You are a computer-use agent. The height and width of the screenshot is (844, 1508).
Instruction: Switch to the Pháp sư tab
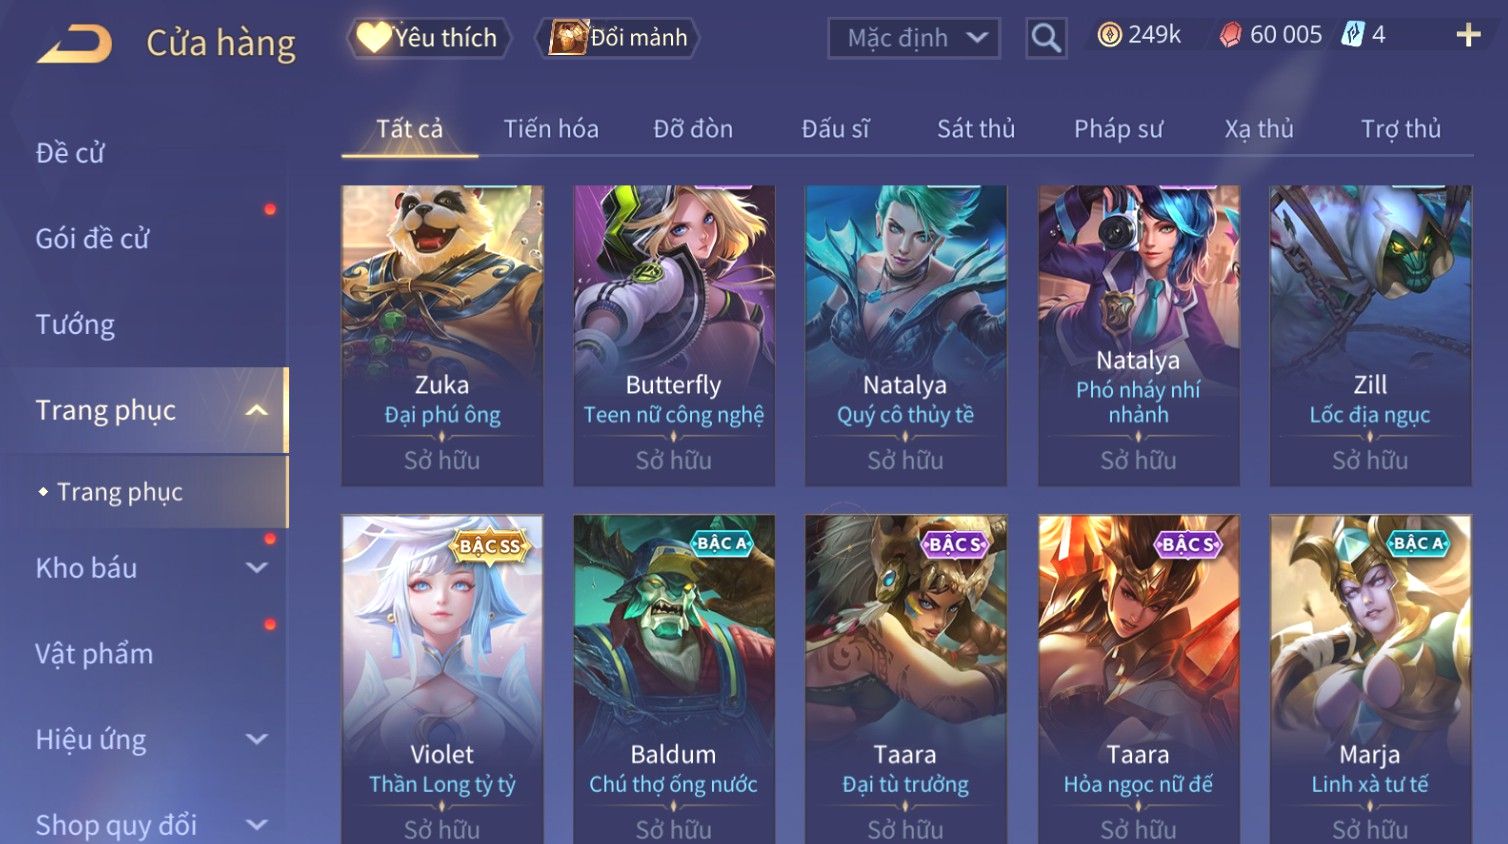click(x=1118, y=129)
